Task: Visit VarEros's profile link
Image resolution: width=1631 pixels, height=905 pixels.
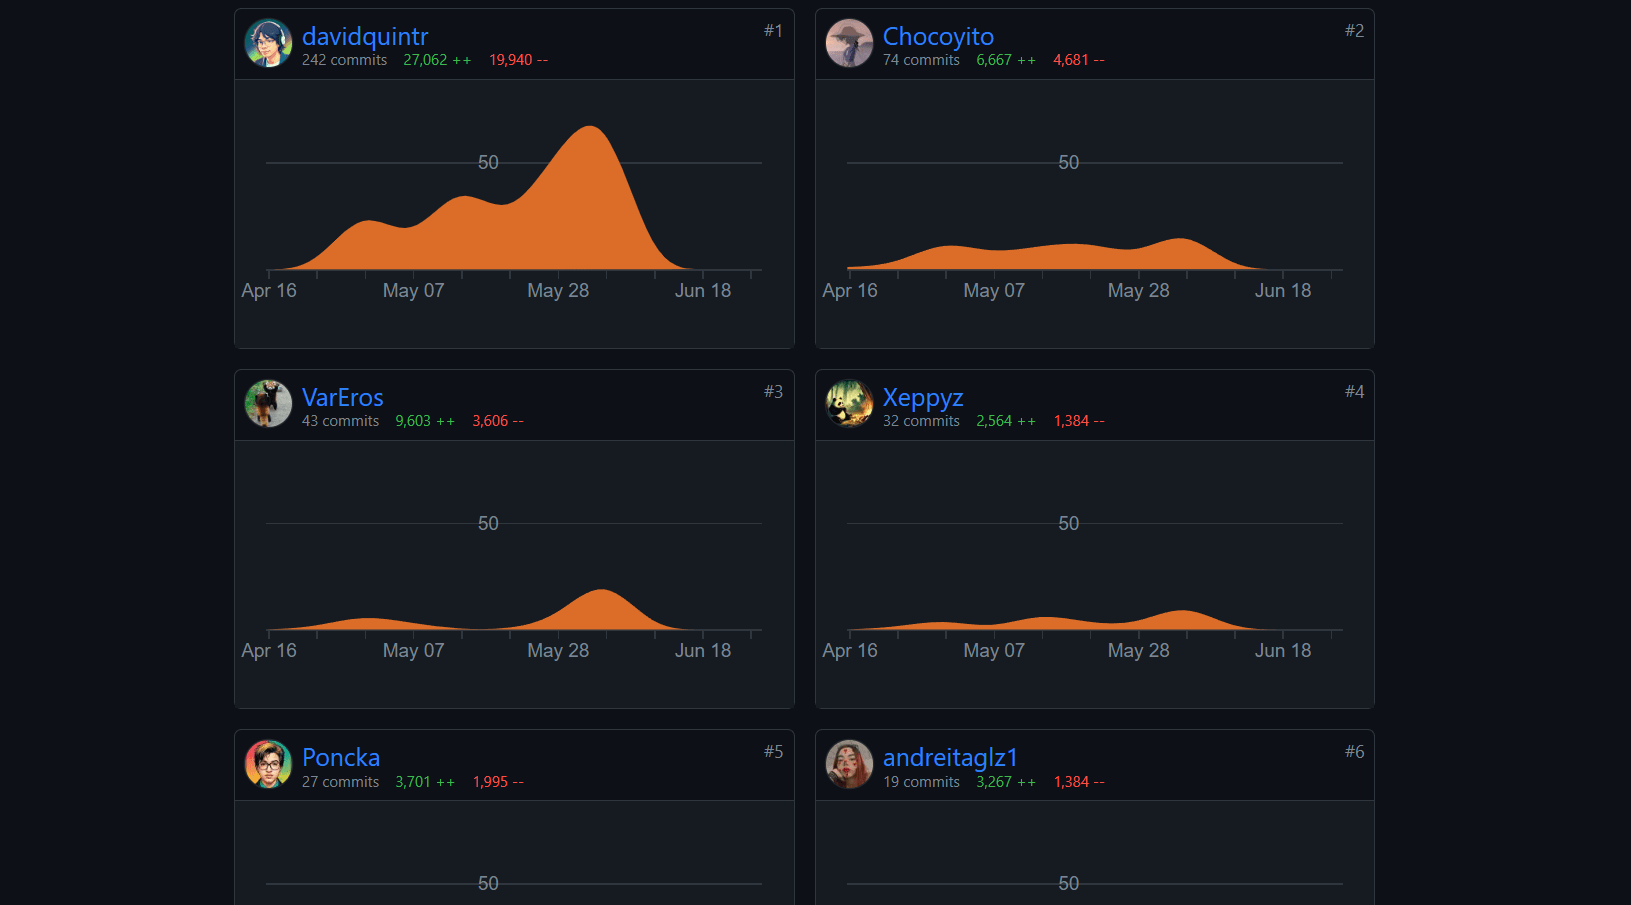Action: click(343, 397)
